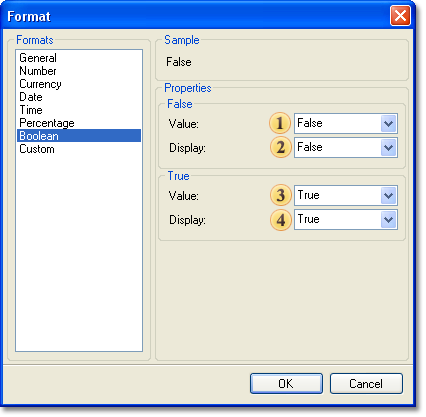
Task: Confirm the format with OK
Action: tap(286, 384)
